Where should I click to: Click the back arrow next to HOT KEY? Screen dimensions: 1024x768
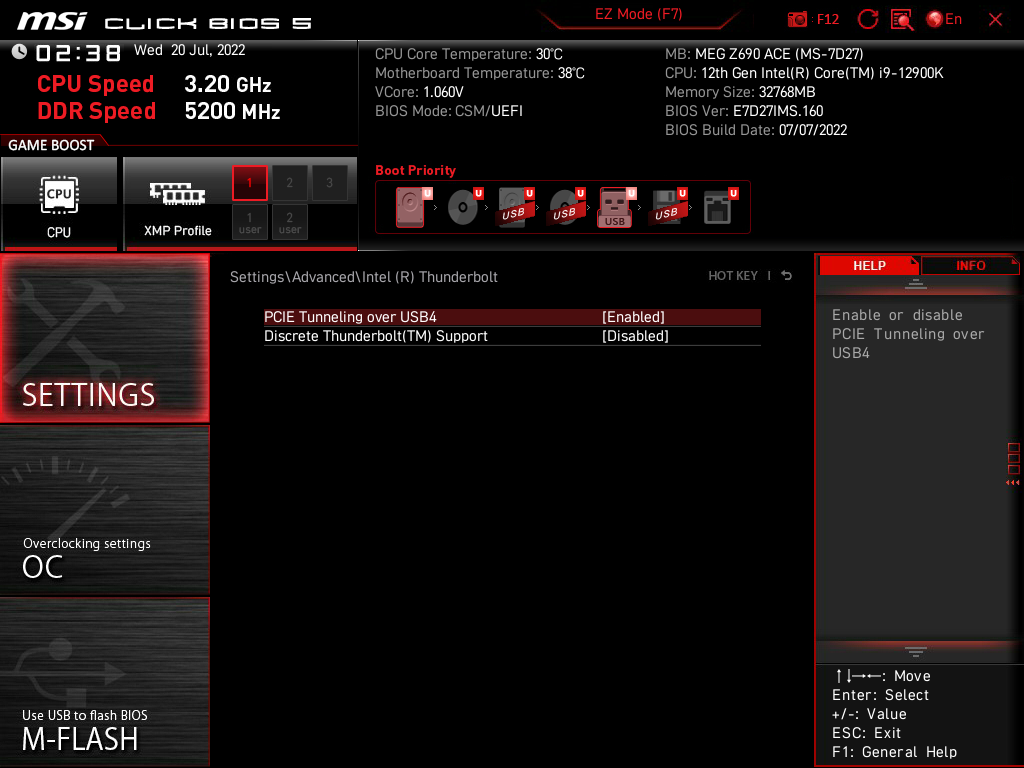coord(786,276)
